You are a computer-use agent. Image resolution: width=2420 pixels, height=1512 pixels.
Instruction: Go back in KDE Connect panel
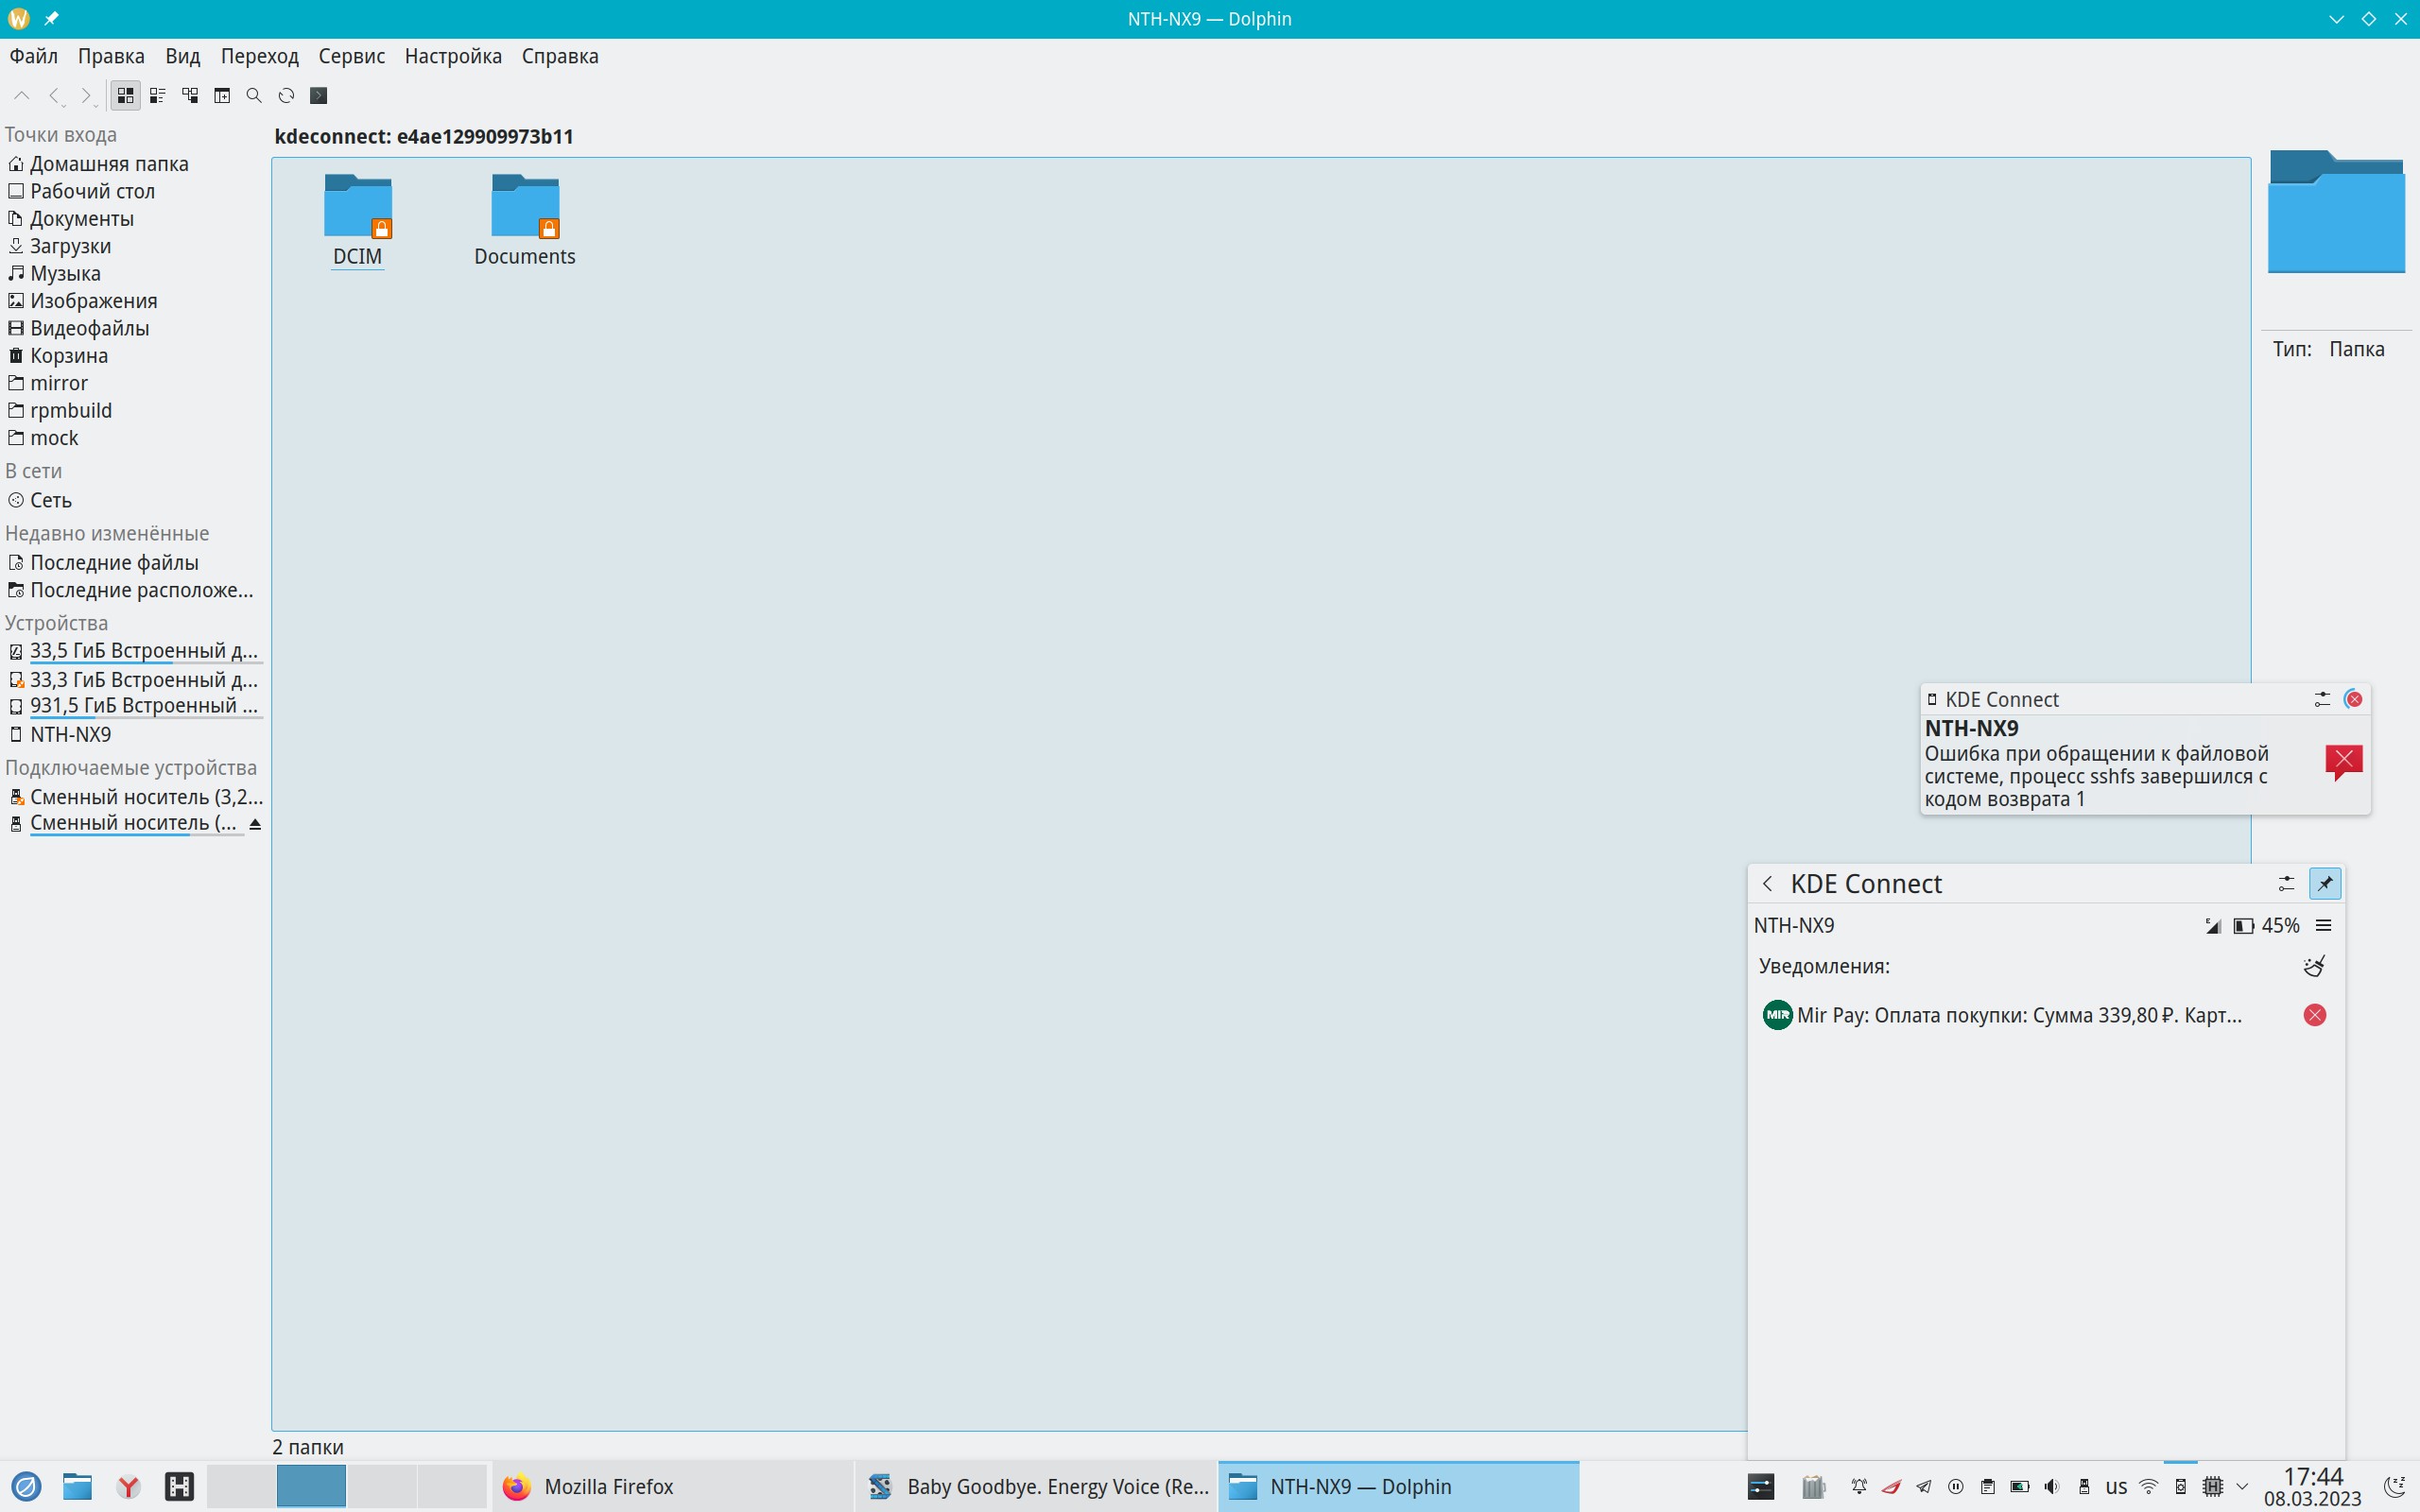1768,884
